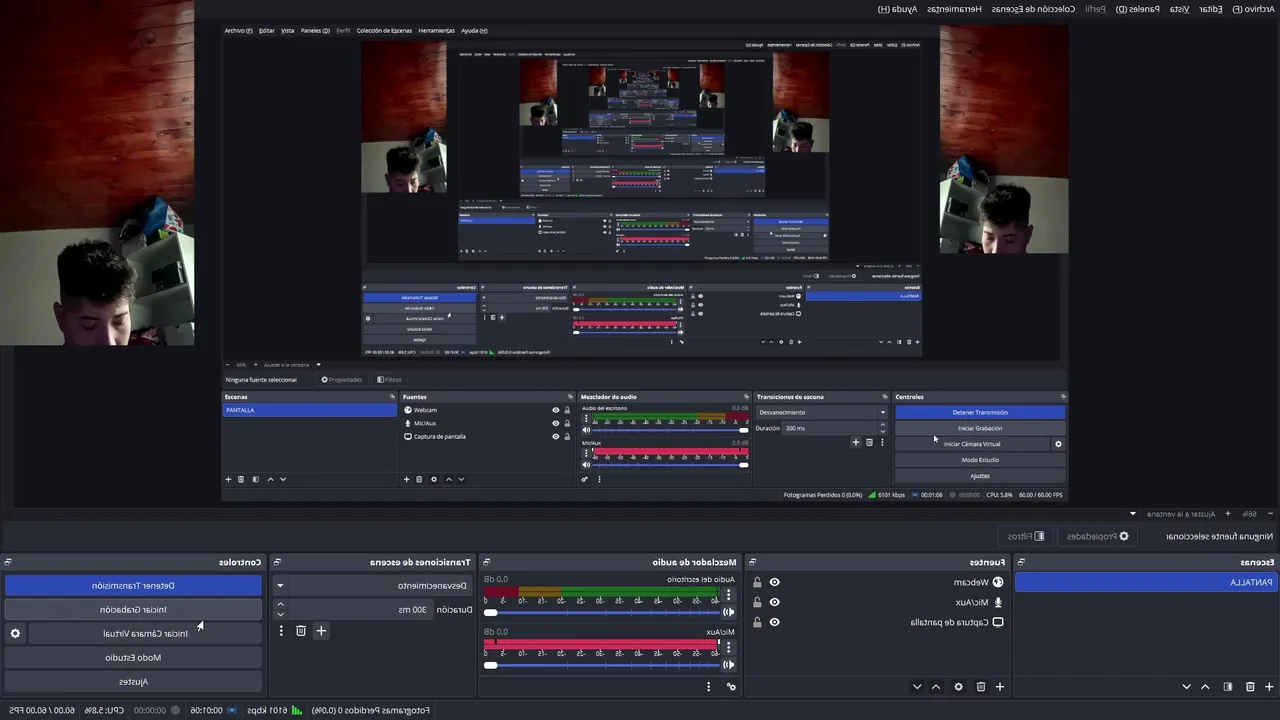Open audio mixer bottom three-dot menu

(708, 687)
